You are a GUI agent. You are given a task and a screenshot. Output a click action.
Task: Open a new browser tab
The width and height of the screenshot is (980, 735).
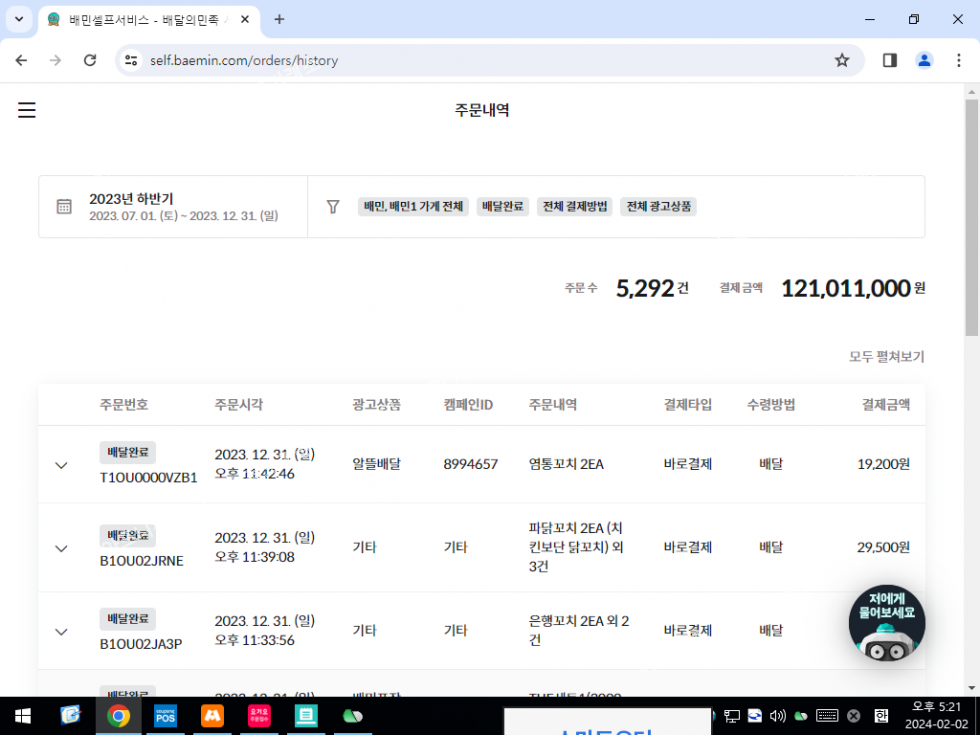[279, 19]
